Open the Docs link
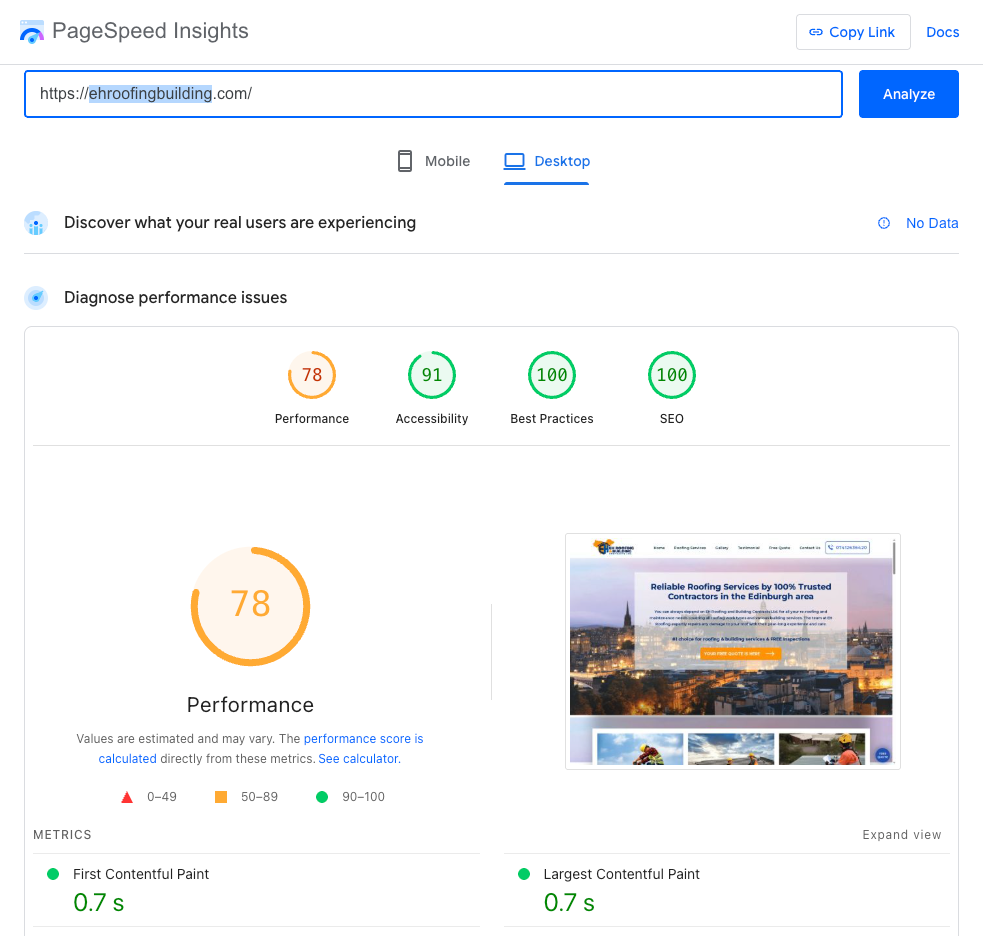Image resolution: width=983 pixels, height=936 pixels. (942, 32)
